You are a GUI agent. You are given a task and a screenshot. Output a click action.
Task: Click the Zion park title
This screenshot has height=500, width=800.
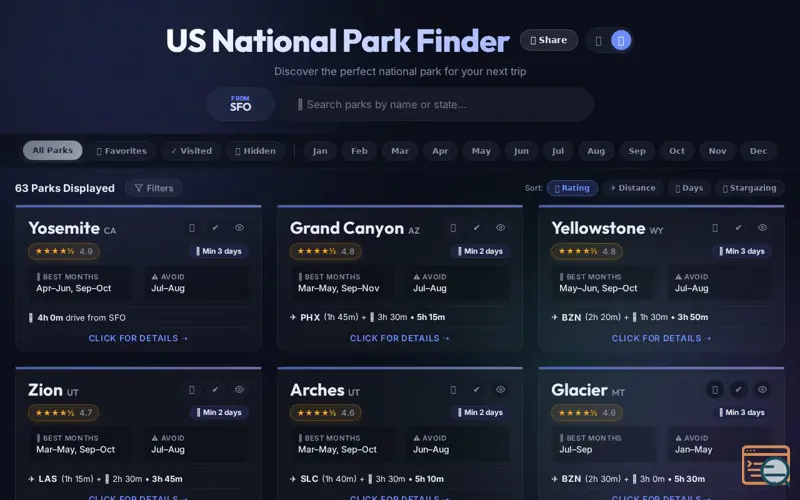click(45, 390)
